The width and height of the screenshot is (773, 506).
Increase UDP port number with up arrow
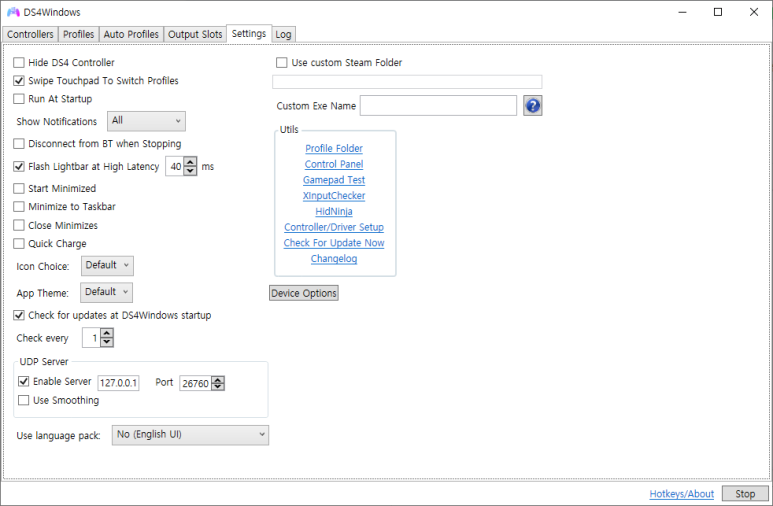click(x=218, y=379)
